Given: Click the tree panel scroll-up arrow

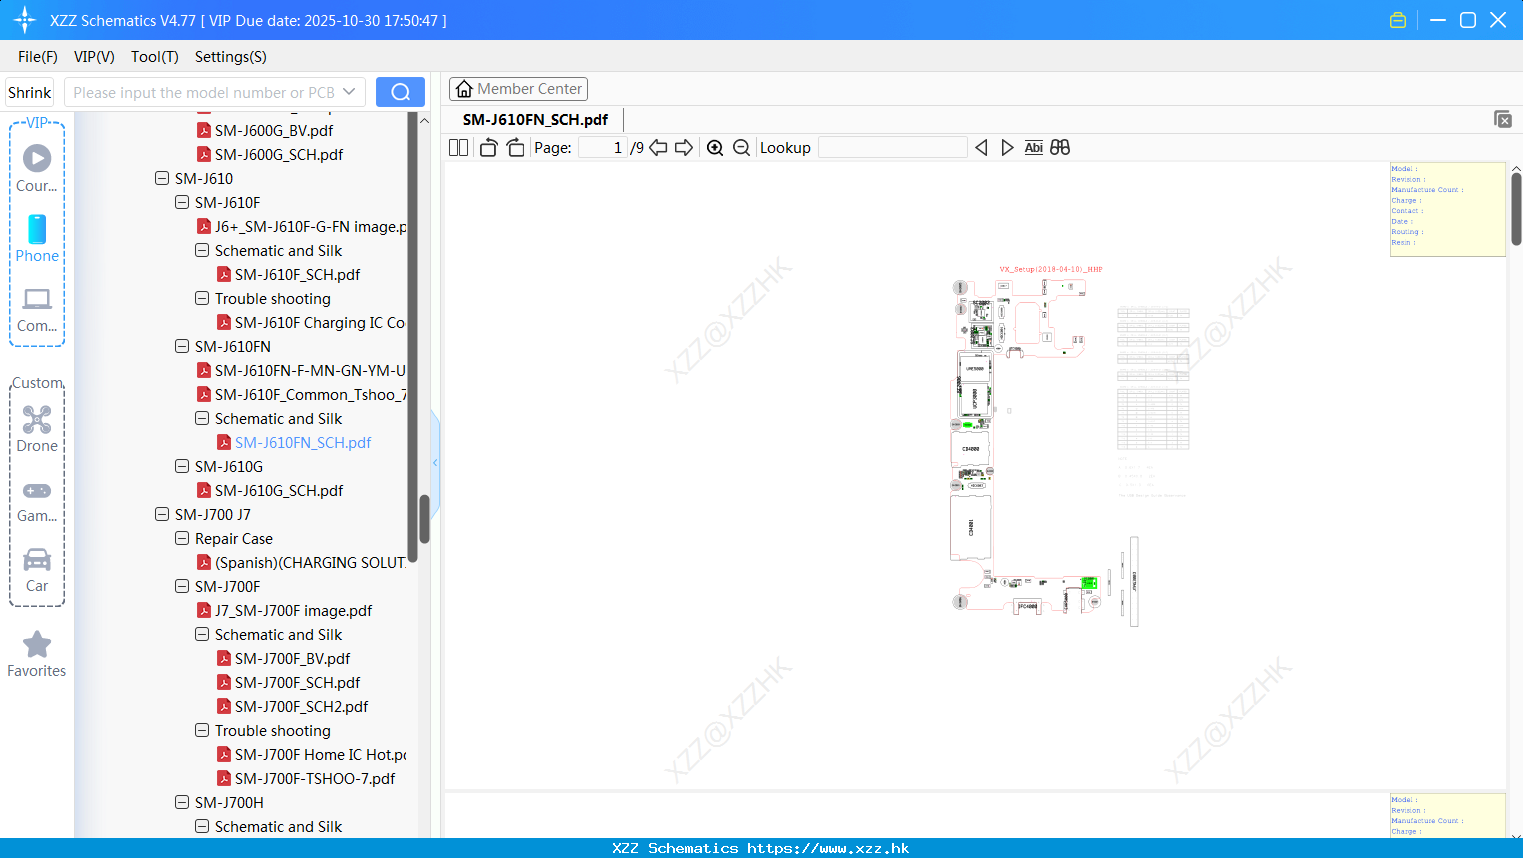Looking at the screenshot, I should pyautogui.click(x=424, y=120).
